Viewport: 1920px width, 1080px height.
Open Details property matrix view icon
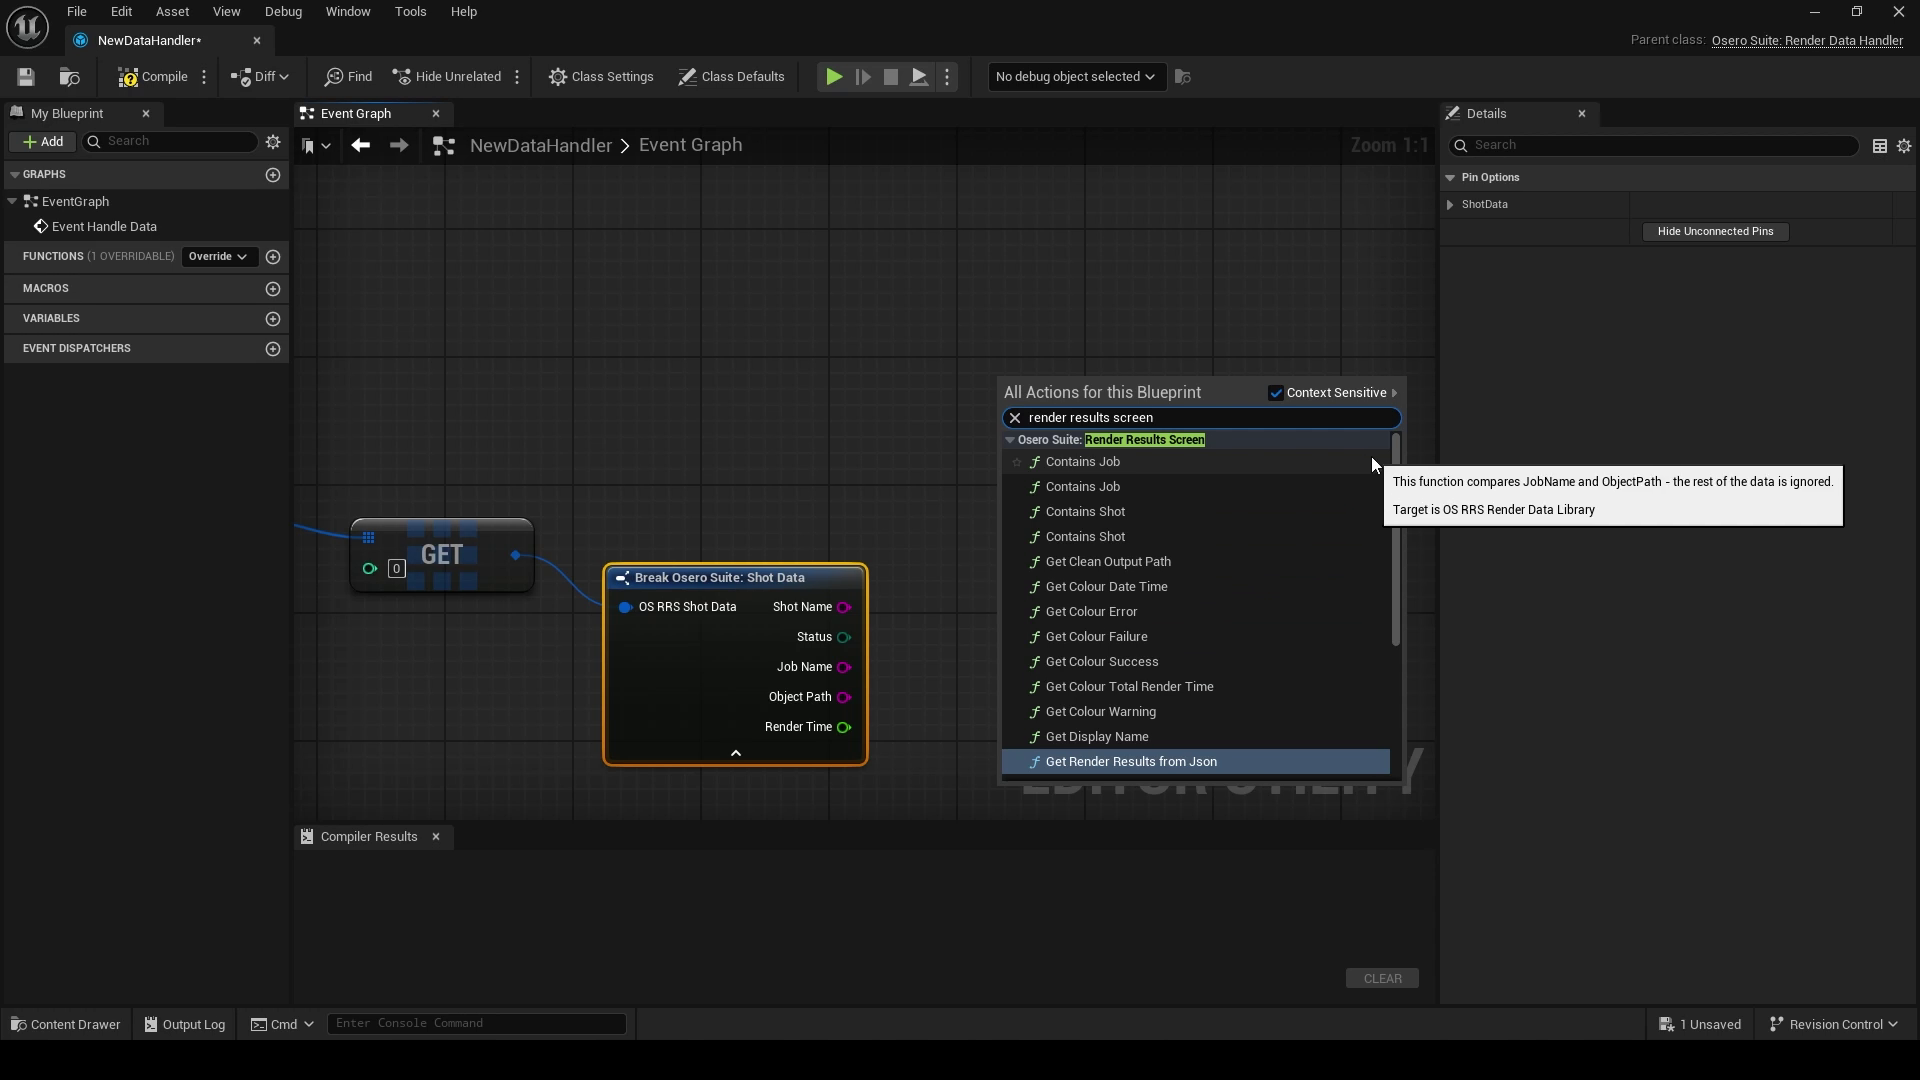click(1880, 146)
